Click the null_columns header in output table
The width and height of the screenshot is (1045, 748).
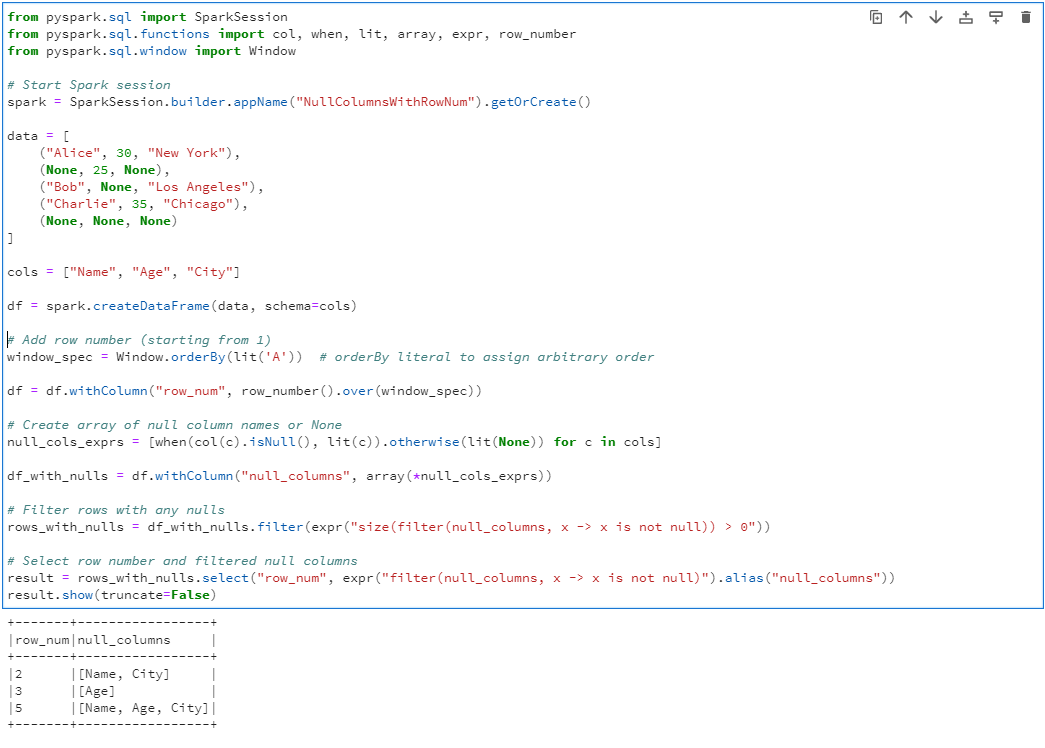(x=124, y=640)
